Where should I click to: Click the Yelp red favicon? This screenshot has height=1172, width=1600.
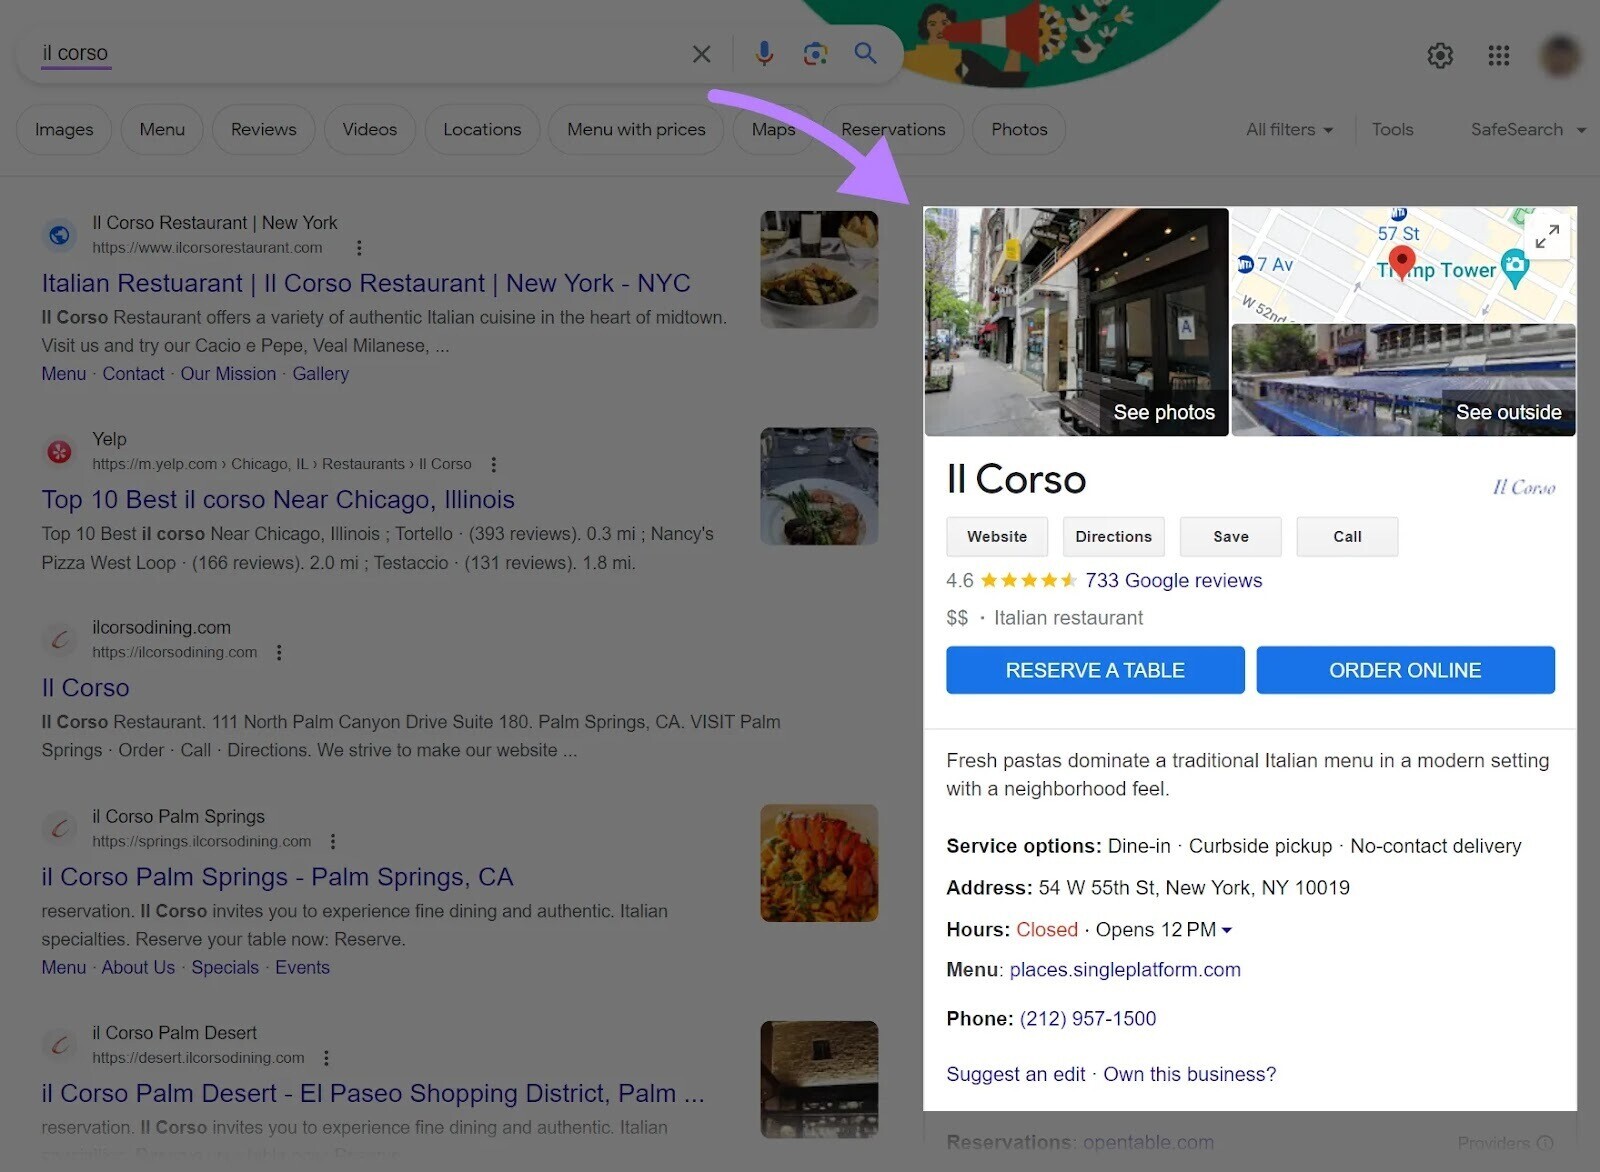click(60, 452)
